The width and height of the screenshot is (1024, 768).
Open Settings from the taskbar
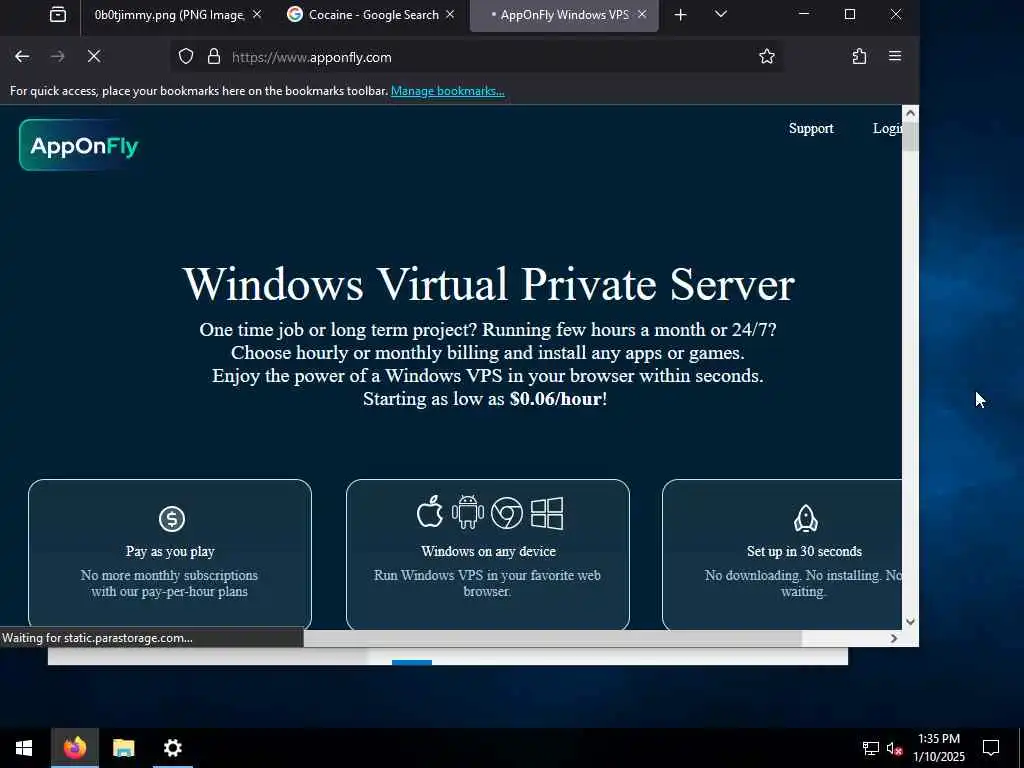point(172,748)
